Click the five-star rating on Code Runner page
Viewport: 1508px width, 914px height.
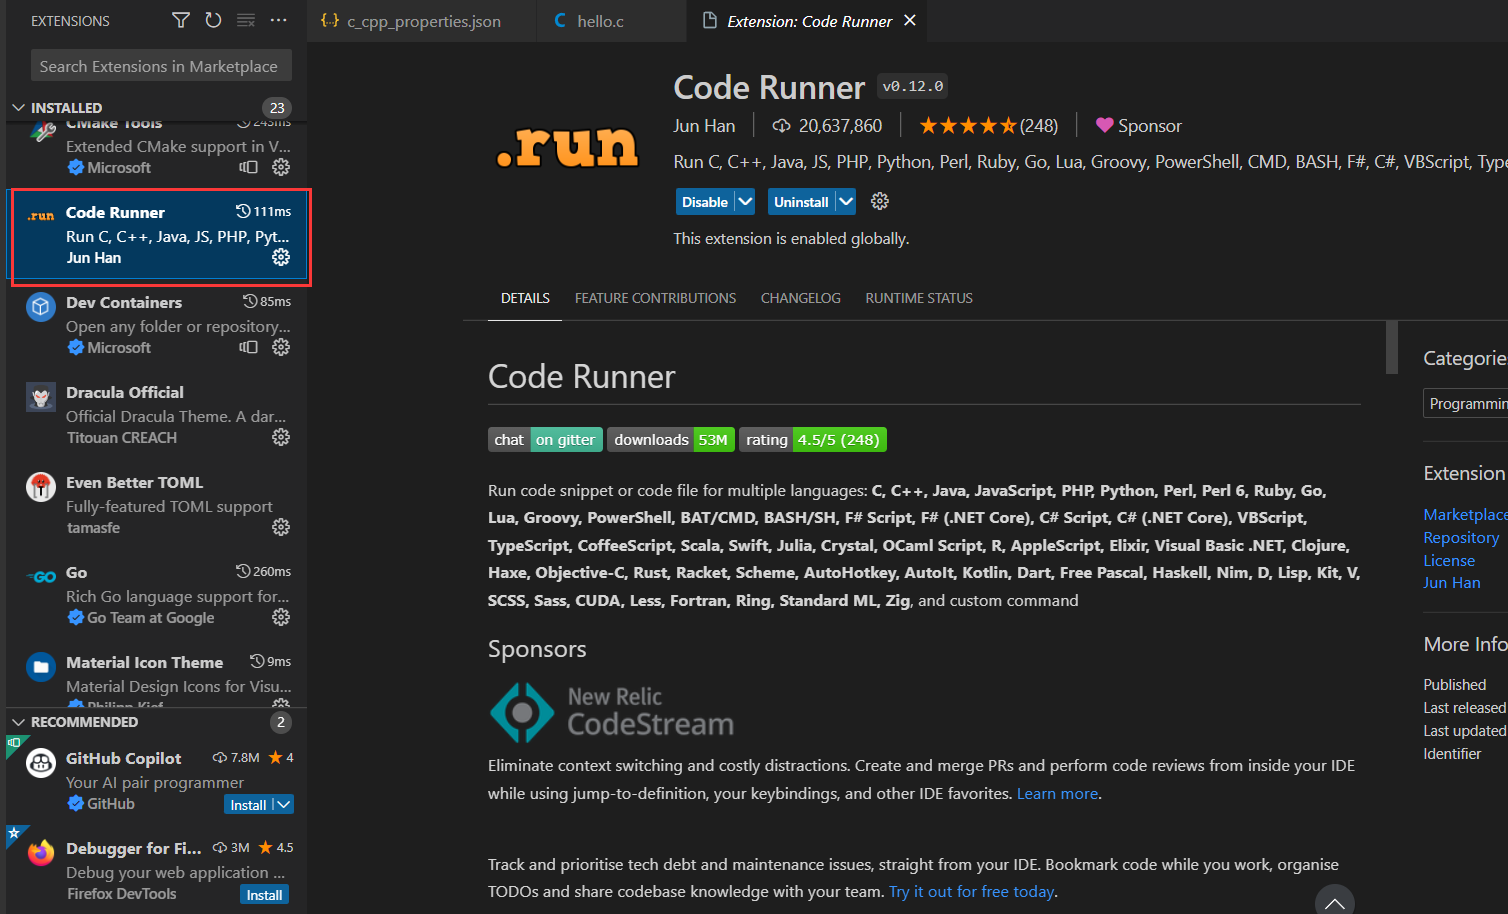[x=968, y=125]
